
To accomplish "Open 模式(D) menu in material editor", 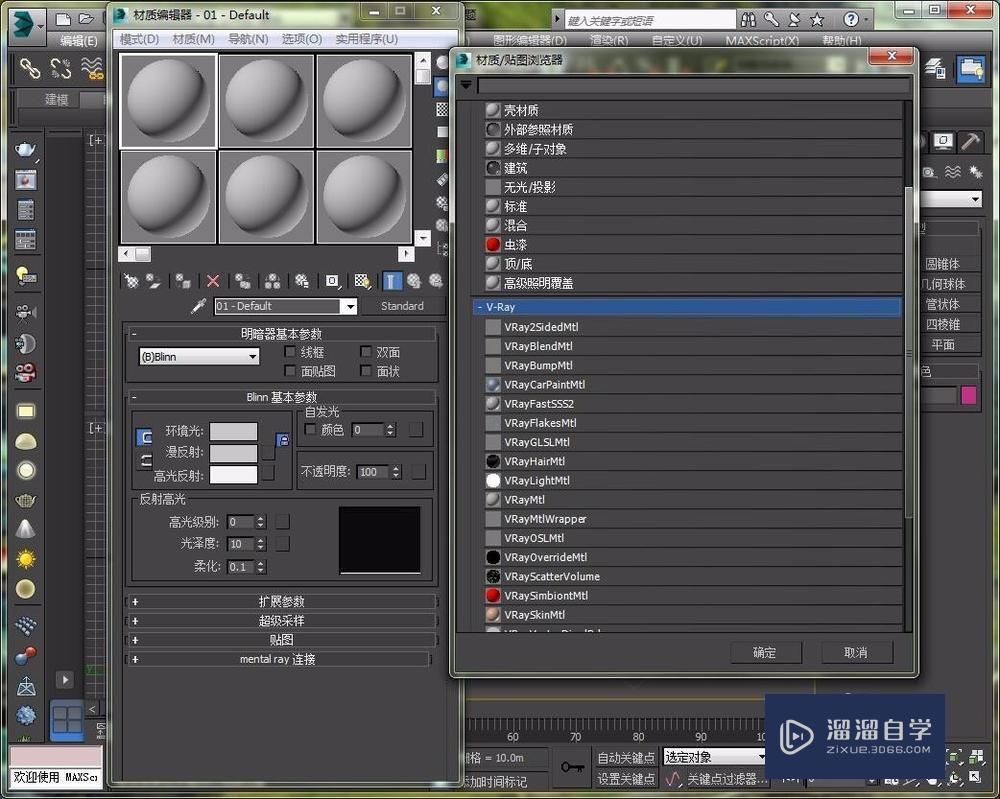I will (139, 39).
